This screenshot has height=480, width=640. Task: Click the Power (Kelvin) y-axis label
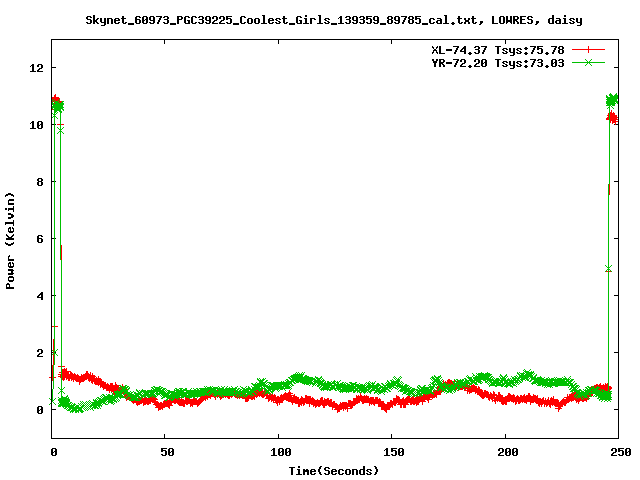pyautogui.click(x=11, y=239)
